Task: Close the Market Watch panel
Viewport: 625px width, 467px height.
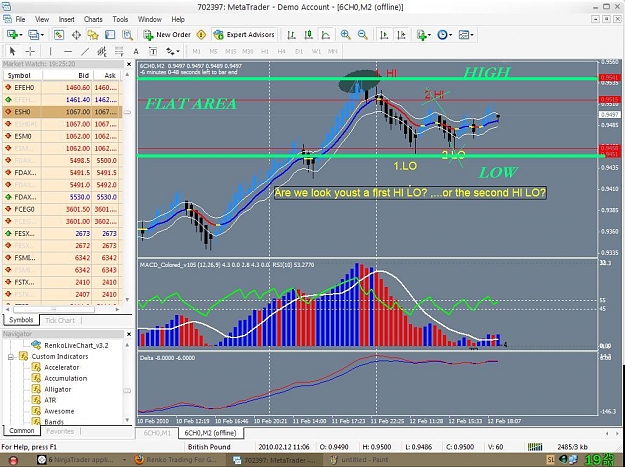Action: point(129,64)
